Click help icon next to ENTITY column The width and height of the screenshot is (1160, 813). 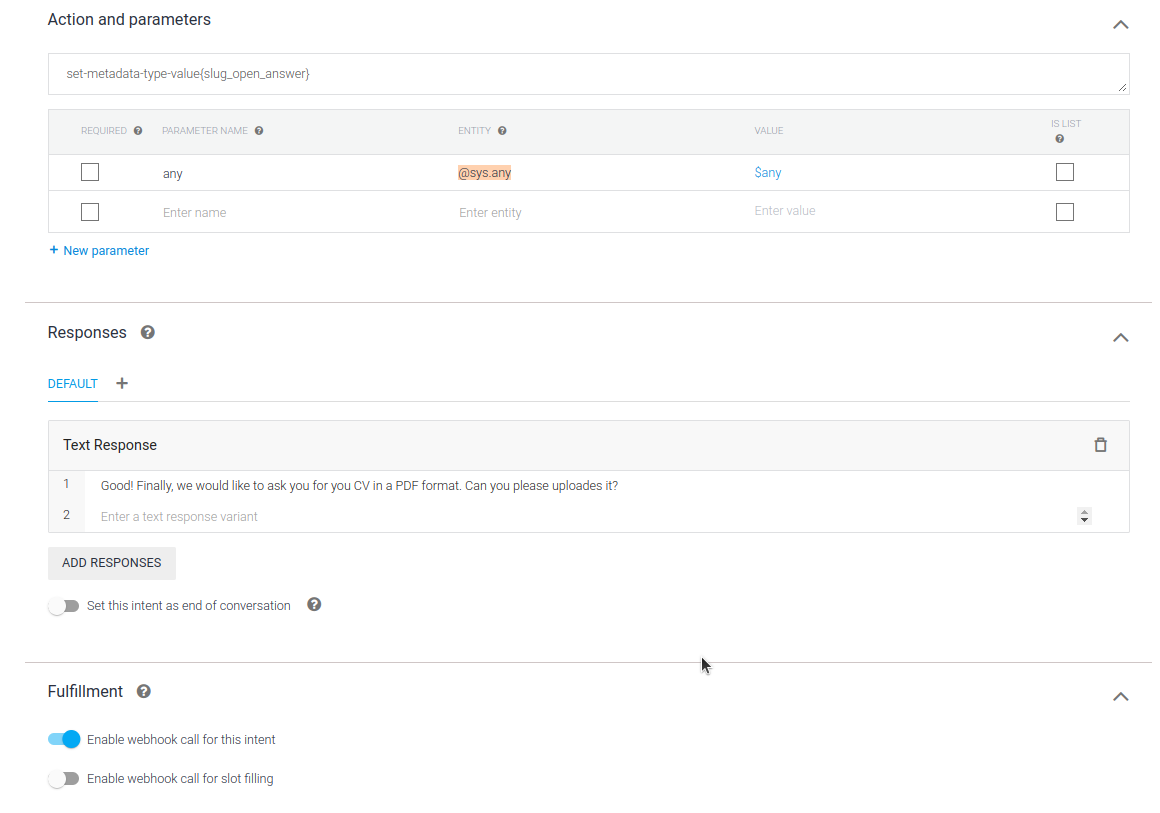(502, 131)
